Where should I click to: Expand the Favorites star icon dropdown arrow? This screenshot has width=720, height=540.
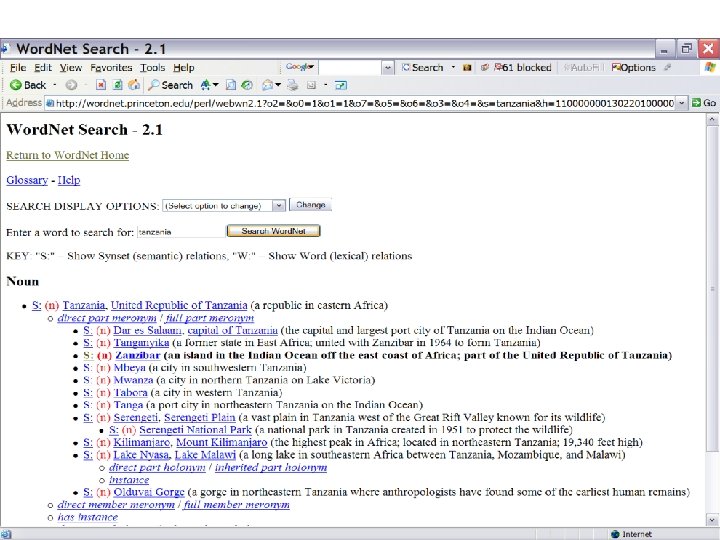point(215,85)
